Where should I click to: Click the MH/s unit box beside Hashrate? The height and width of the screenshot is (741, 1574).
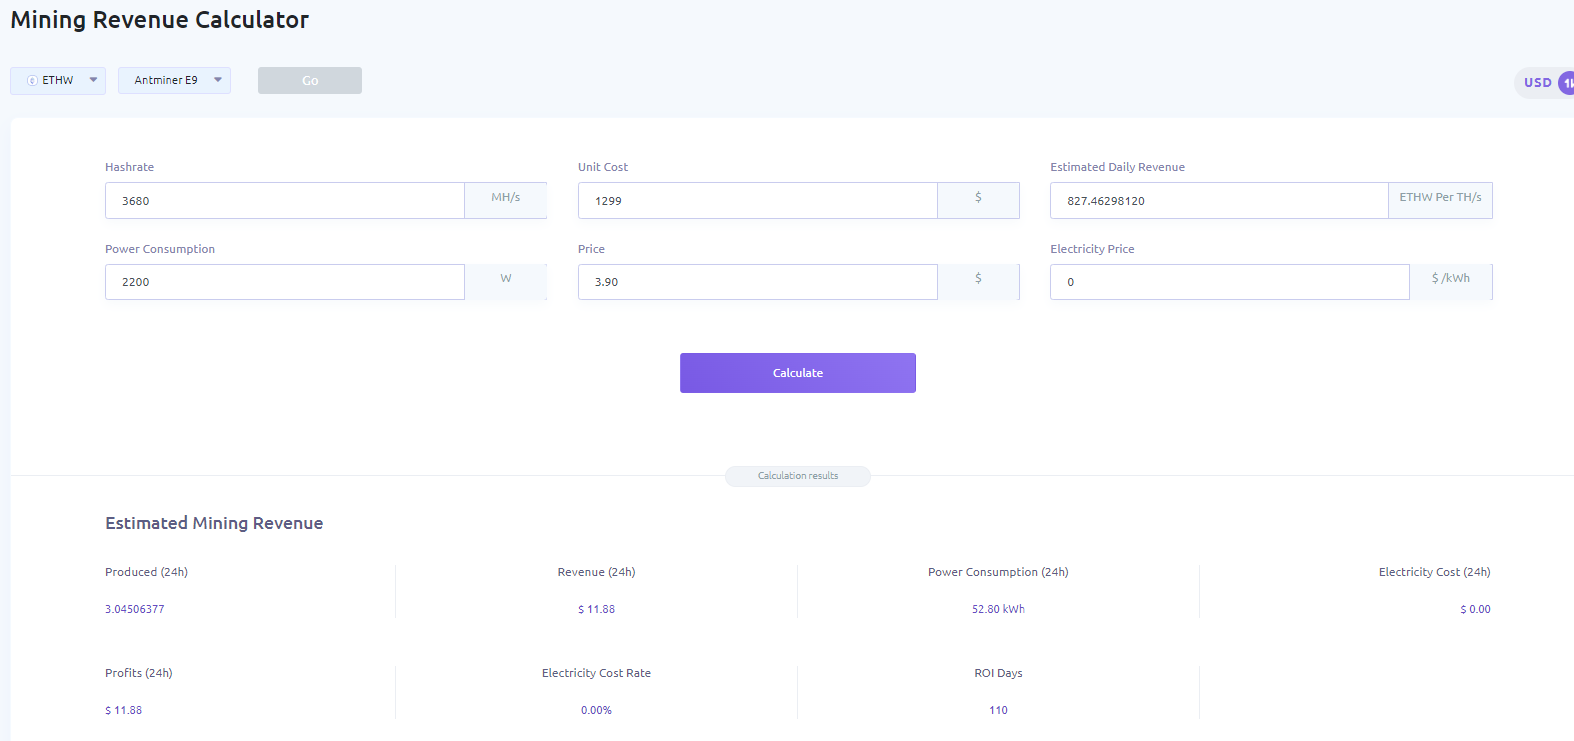pos(505,199)
